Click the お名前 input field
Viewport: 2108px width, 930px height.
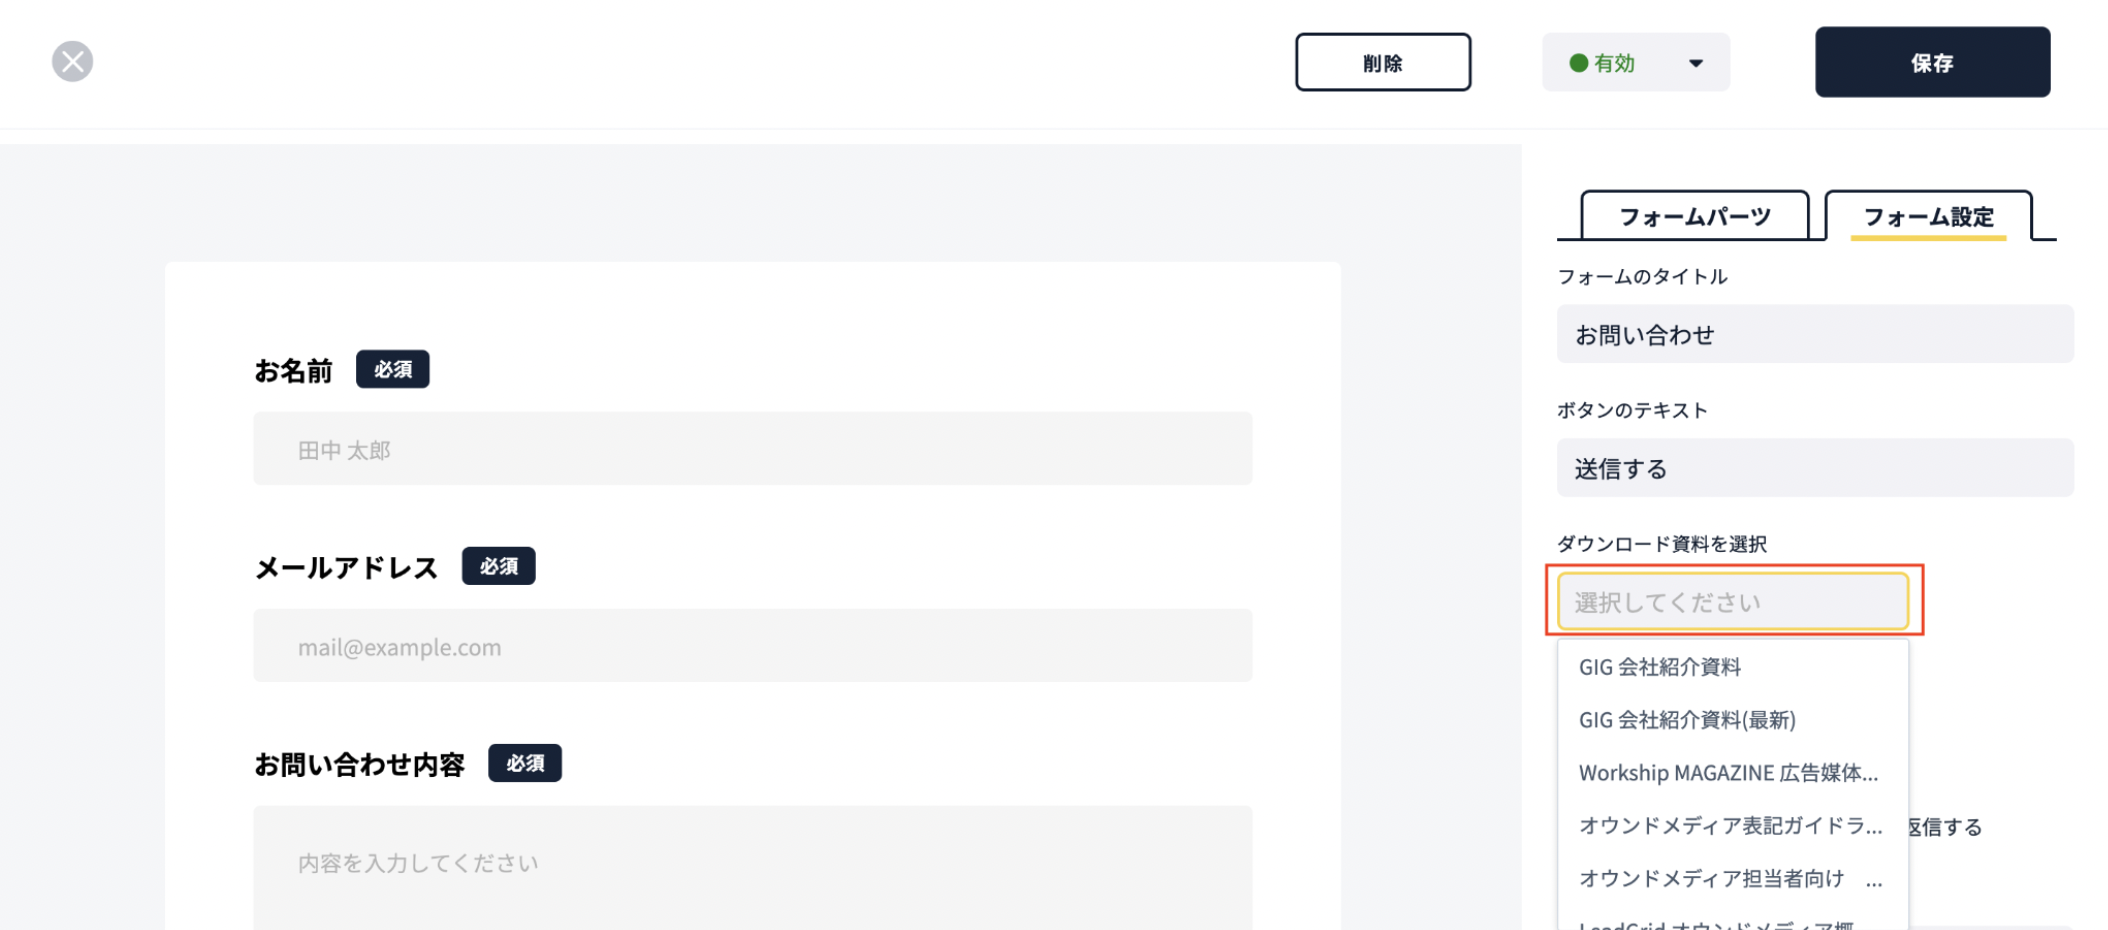(752, 449)
